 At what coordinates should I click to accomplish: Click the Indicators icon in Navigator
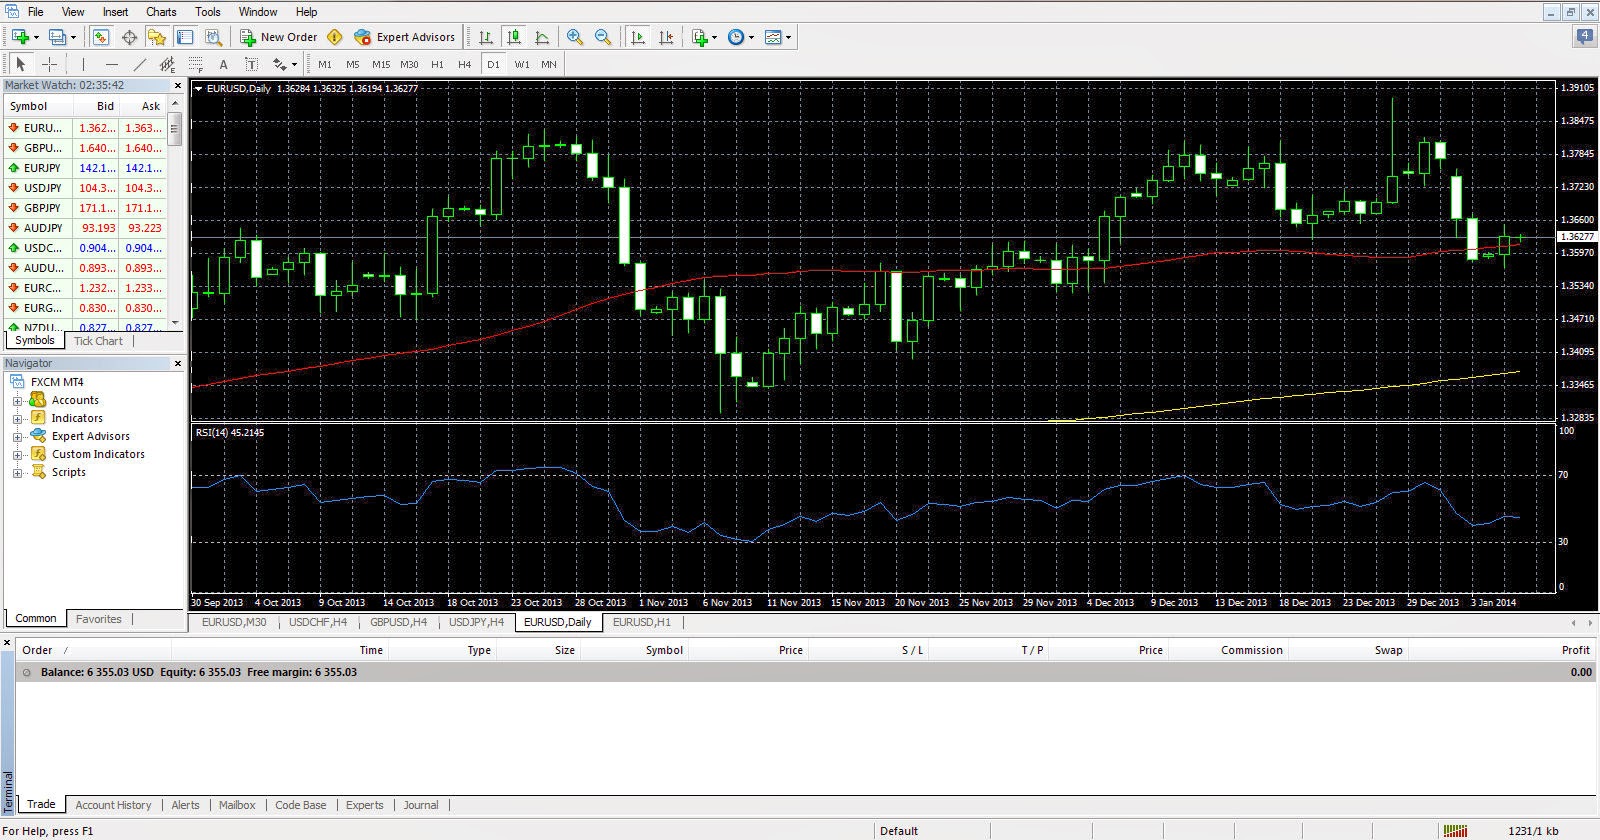38,418
